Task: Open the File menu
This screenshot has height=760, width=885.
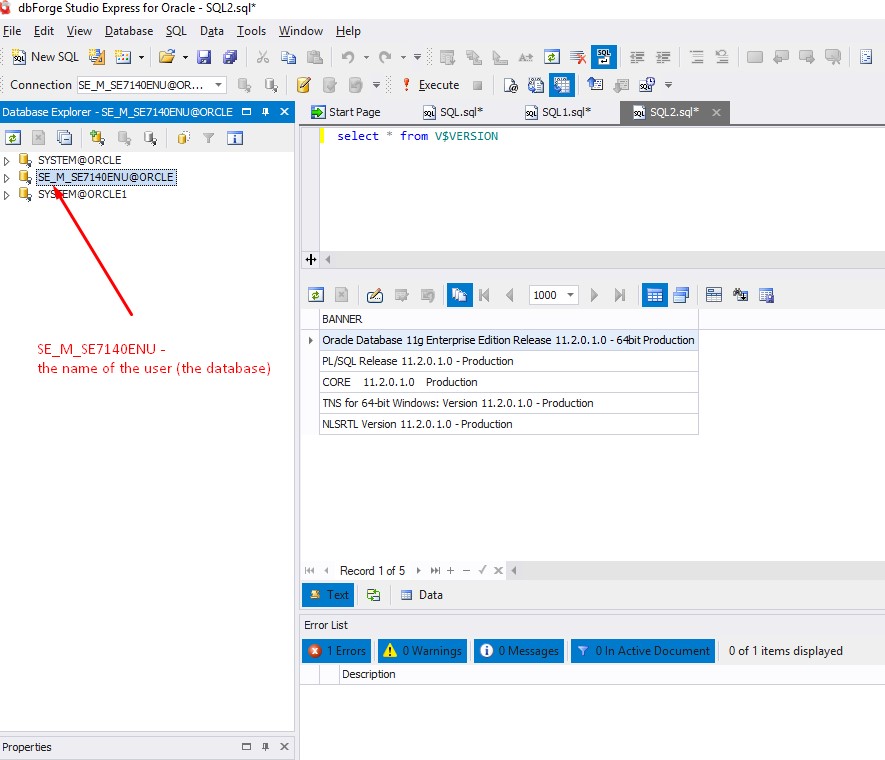Action: (12, 31)
